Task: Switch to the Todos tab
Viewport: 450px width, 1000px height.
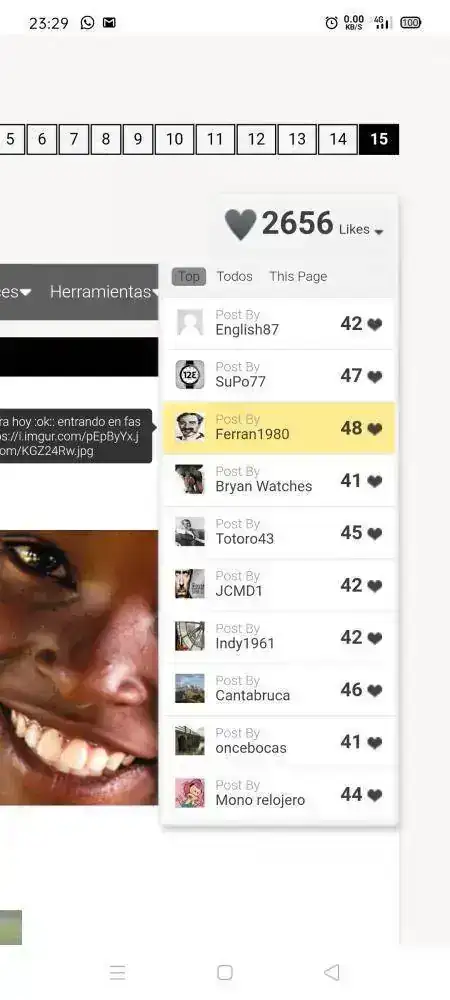Action: (x=235, y=276)
